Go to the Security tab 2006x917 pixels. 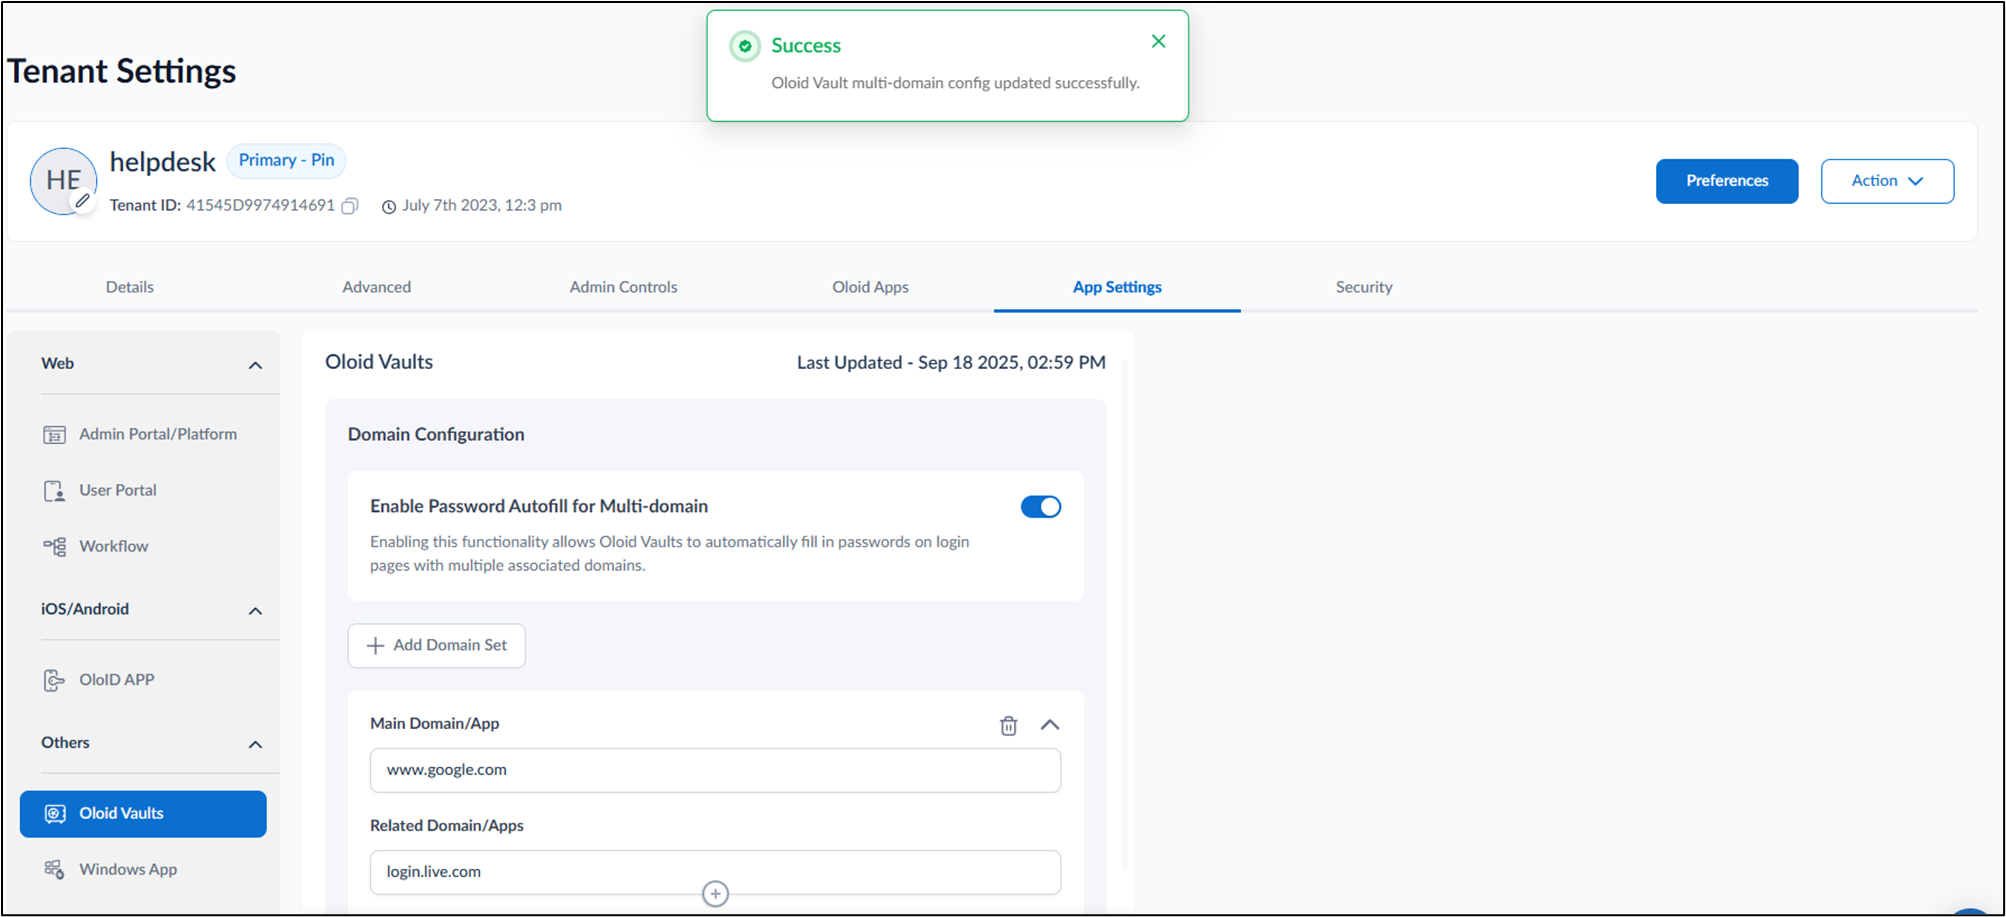coord(1364,287)
